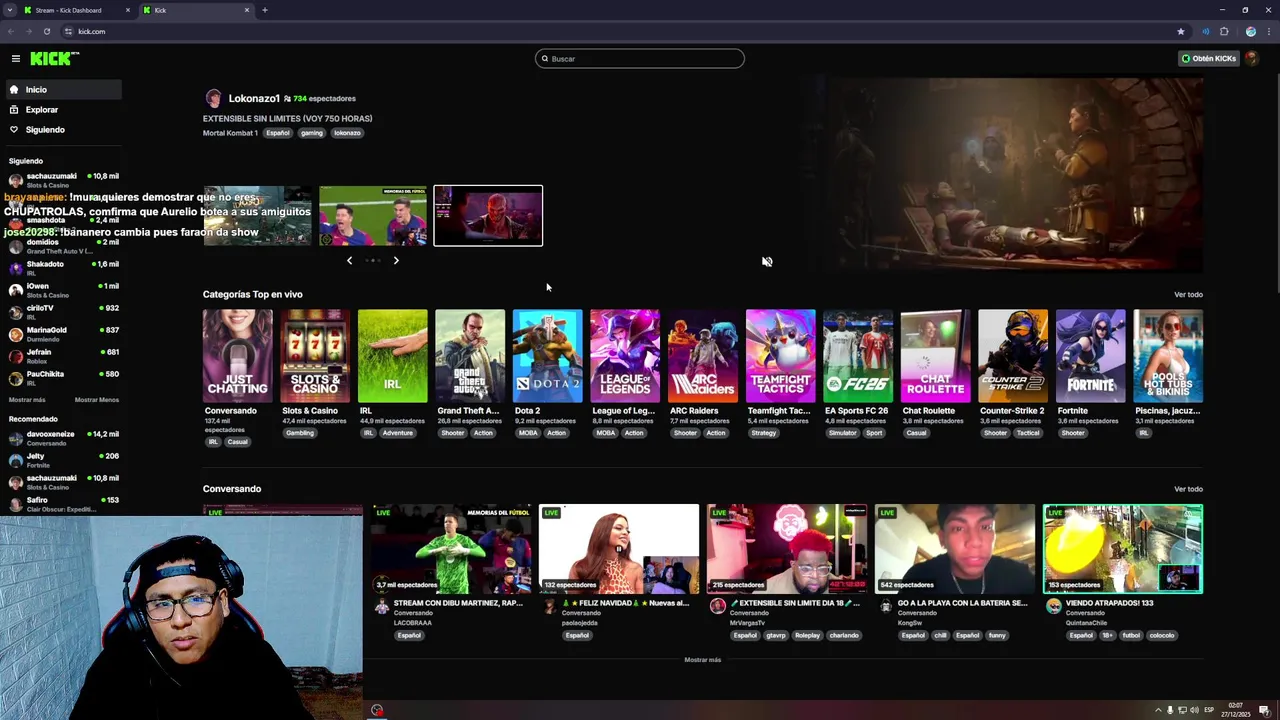Open the Just Chatting category card

coord(237,356)
